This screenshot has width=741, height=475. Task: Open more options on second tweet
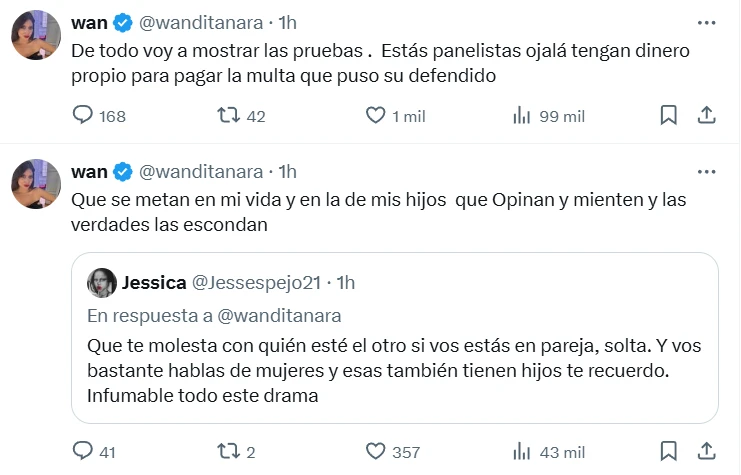click(x=705, y=171)
